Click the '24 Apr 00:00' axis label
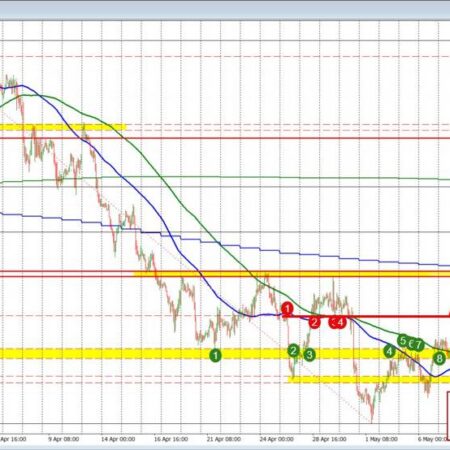Screen dimensions: 450x450 (276, 439)
